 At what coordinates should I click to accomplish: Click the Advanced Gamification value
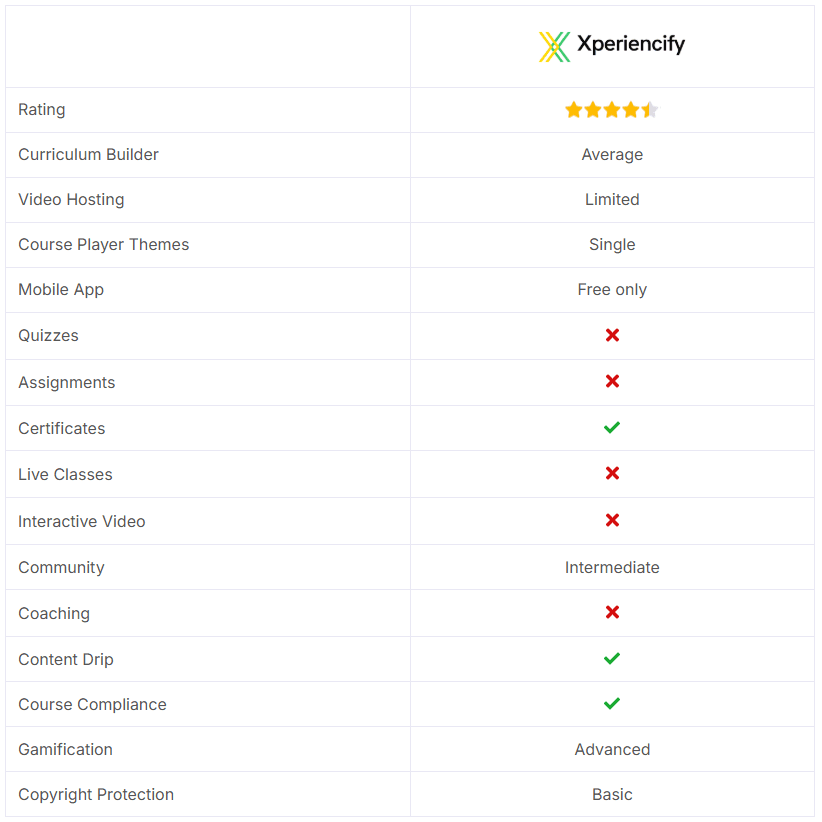tap(612, 750)
